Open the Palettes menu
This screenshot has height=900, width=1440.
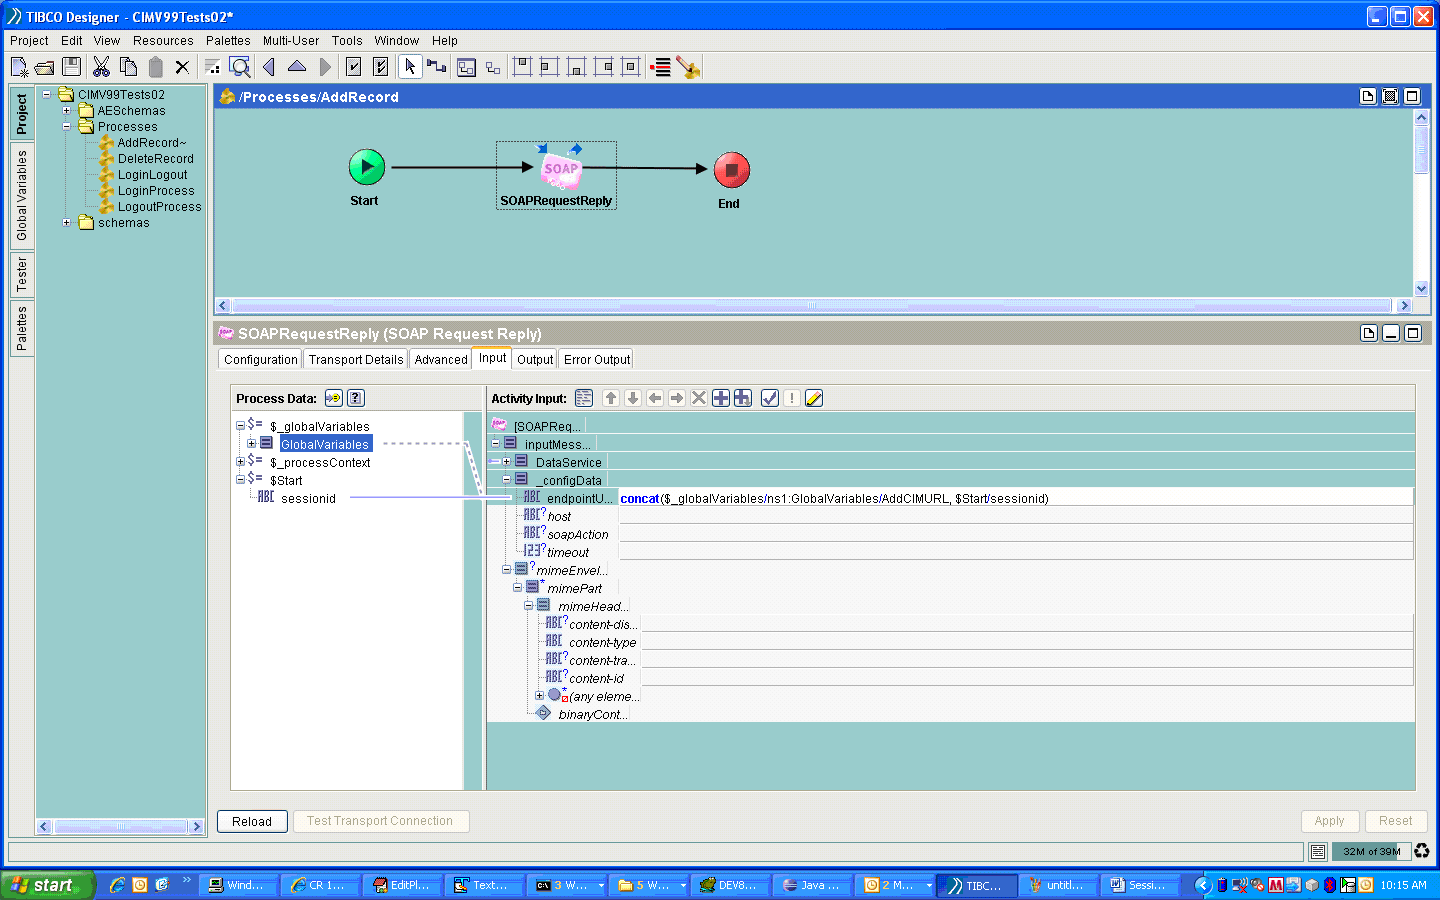[228, 41]
